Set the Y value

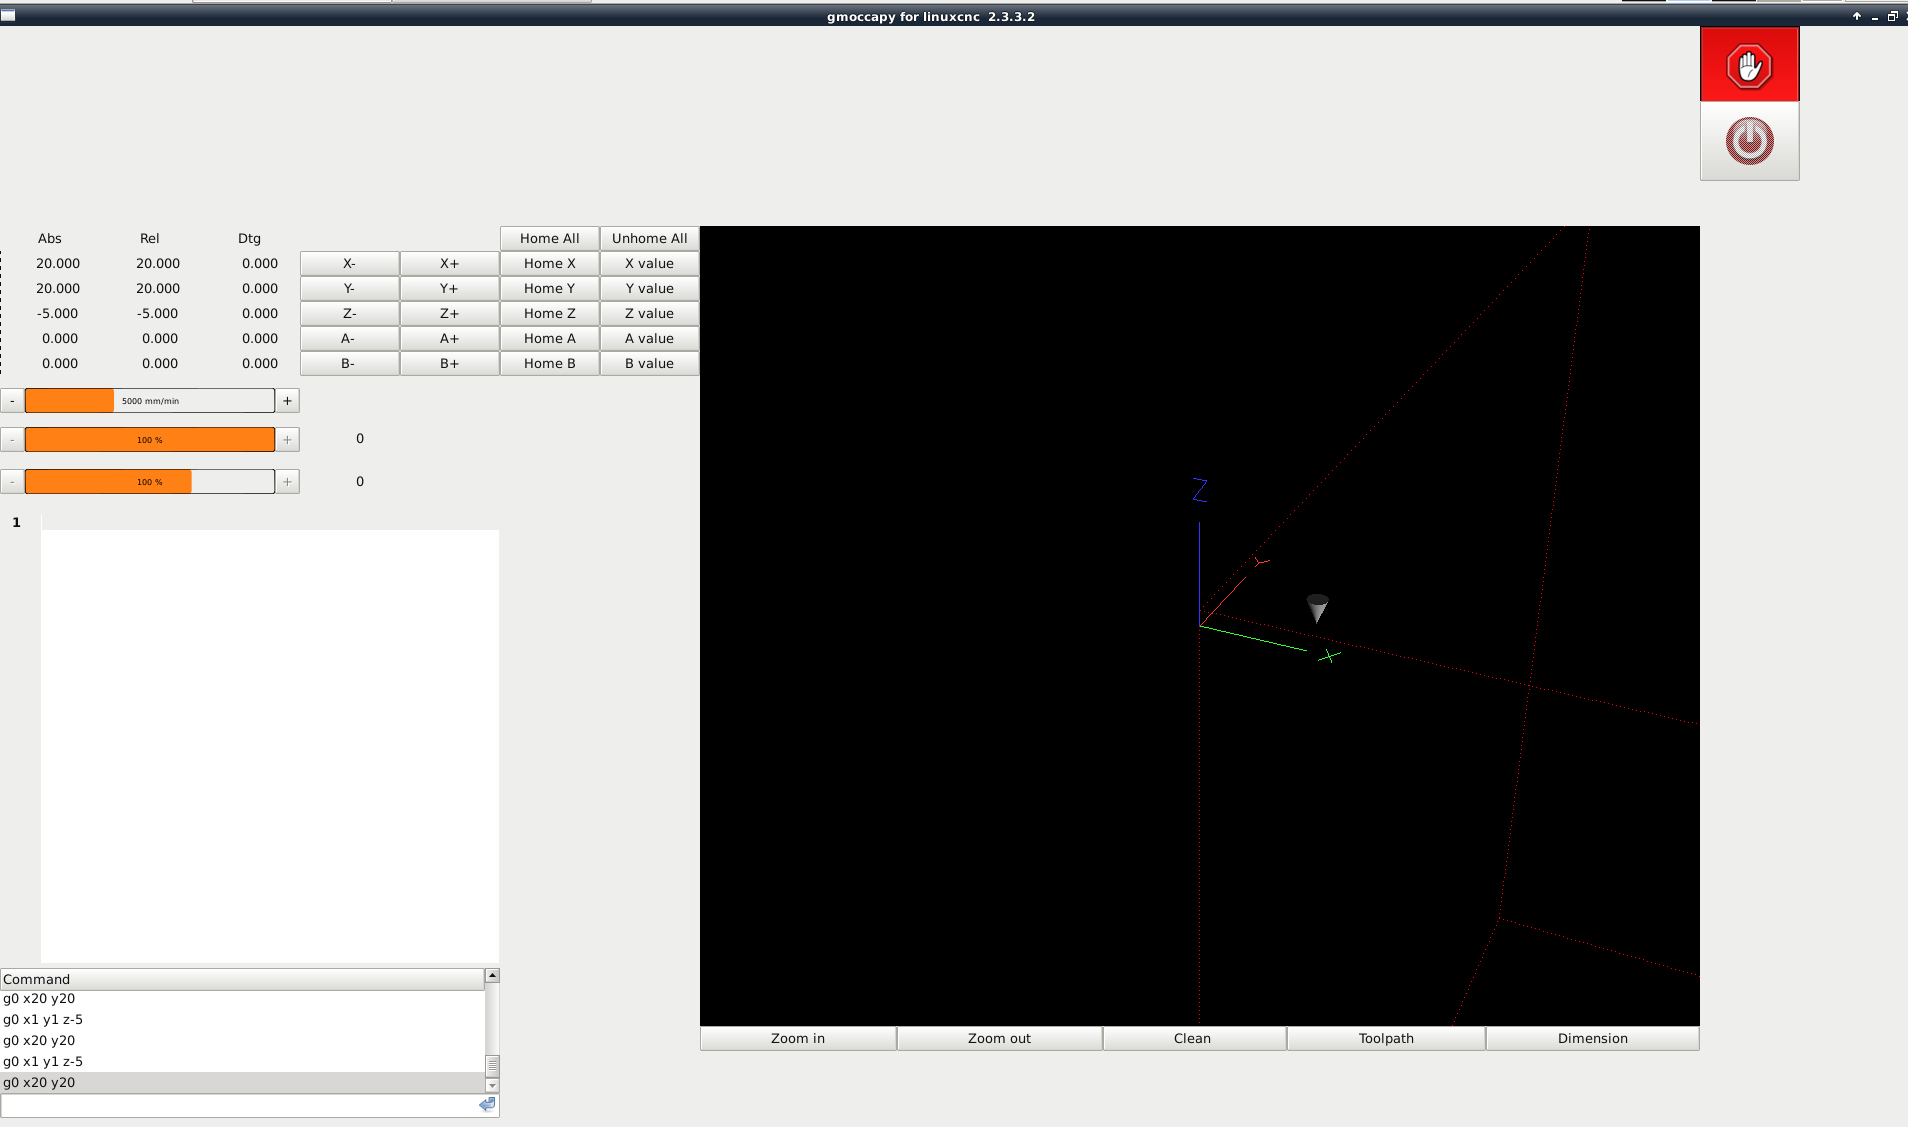tap(649, 288)
